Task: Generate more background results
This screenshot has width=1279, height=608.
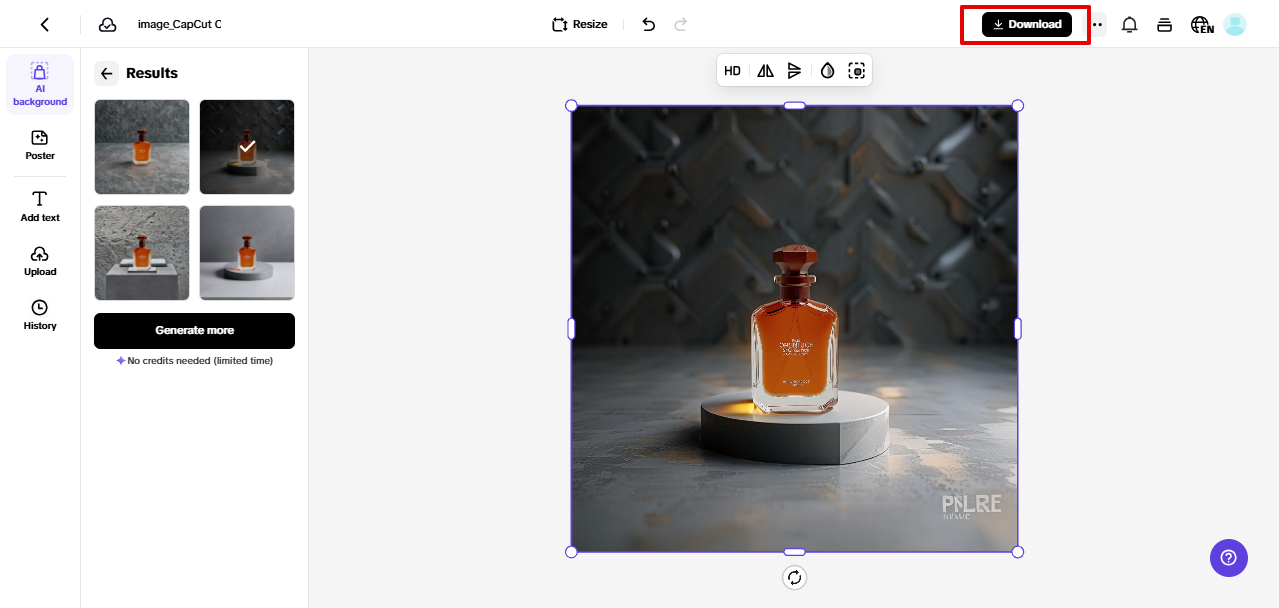Action: click(x=193, y=330)
